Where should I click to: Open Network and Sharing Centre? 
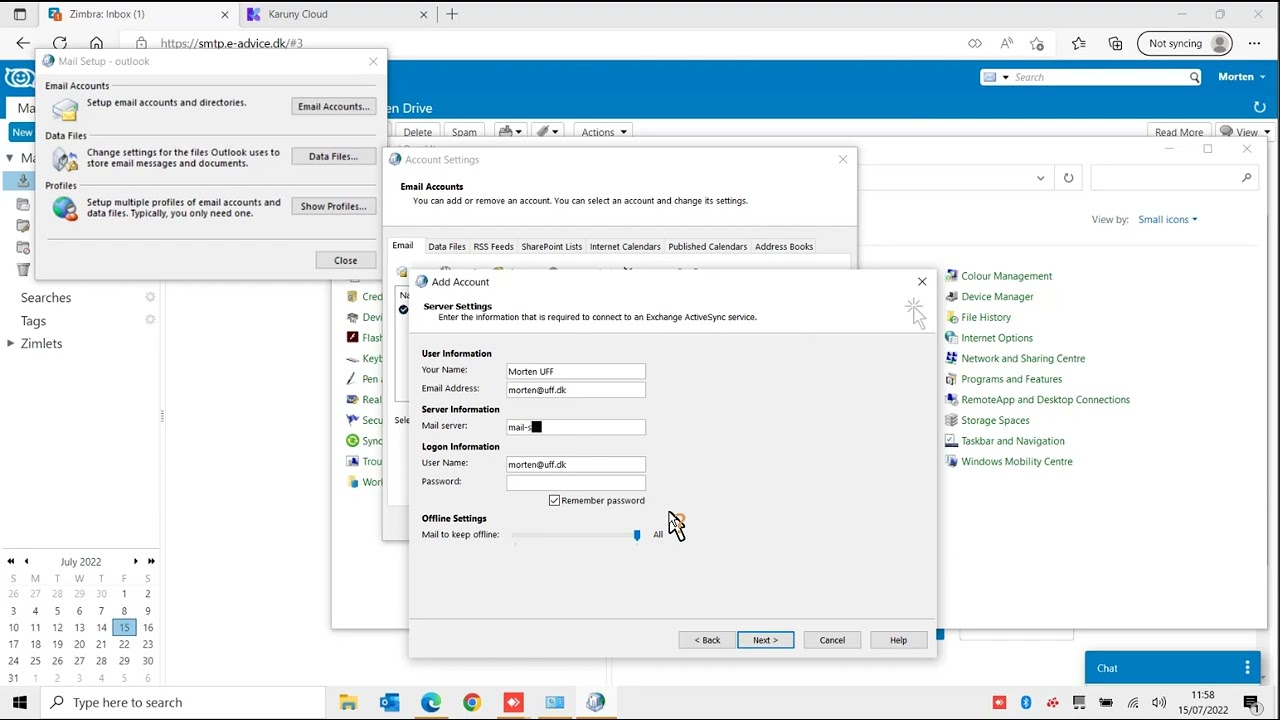coord(1023,358)
